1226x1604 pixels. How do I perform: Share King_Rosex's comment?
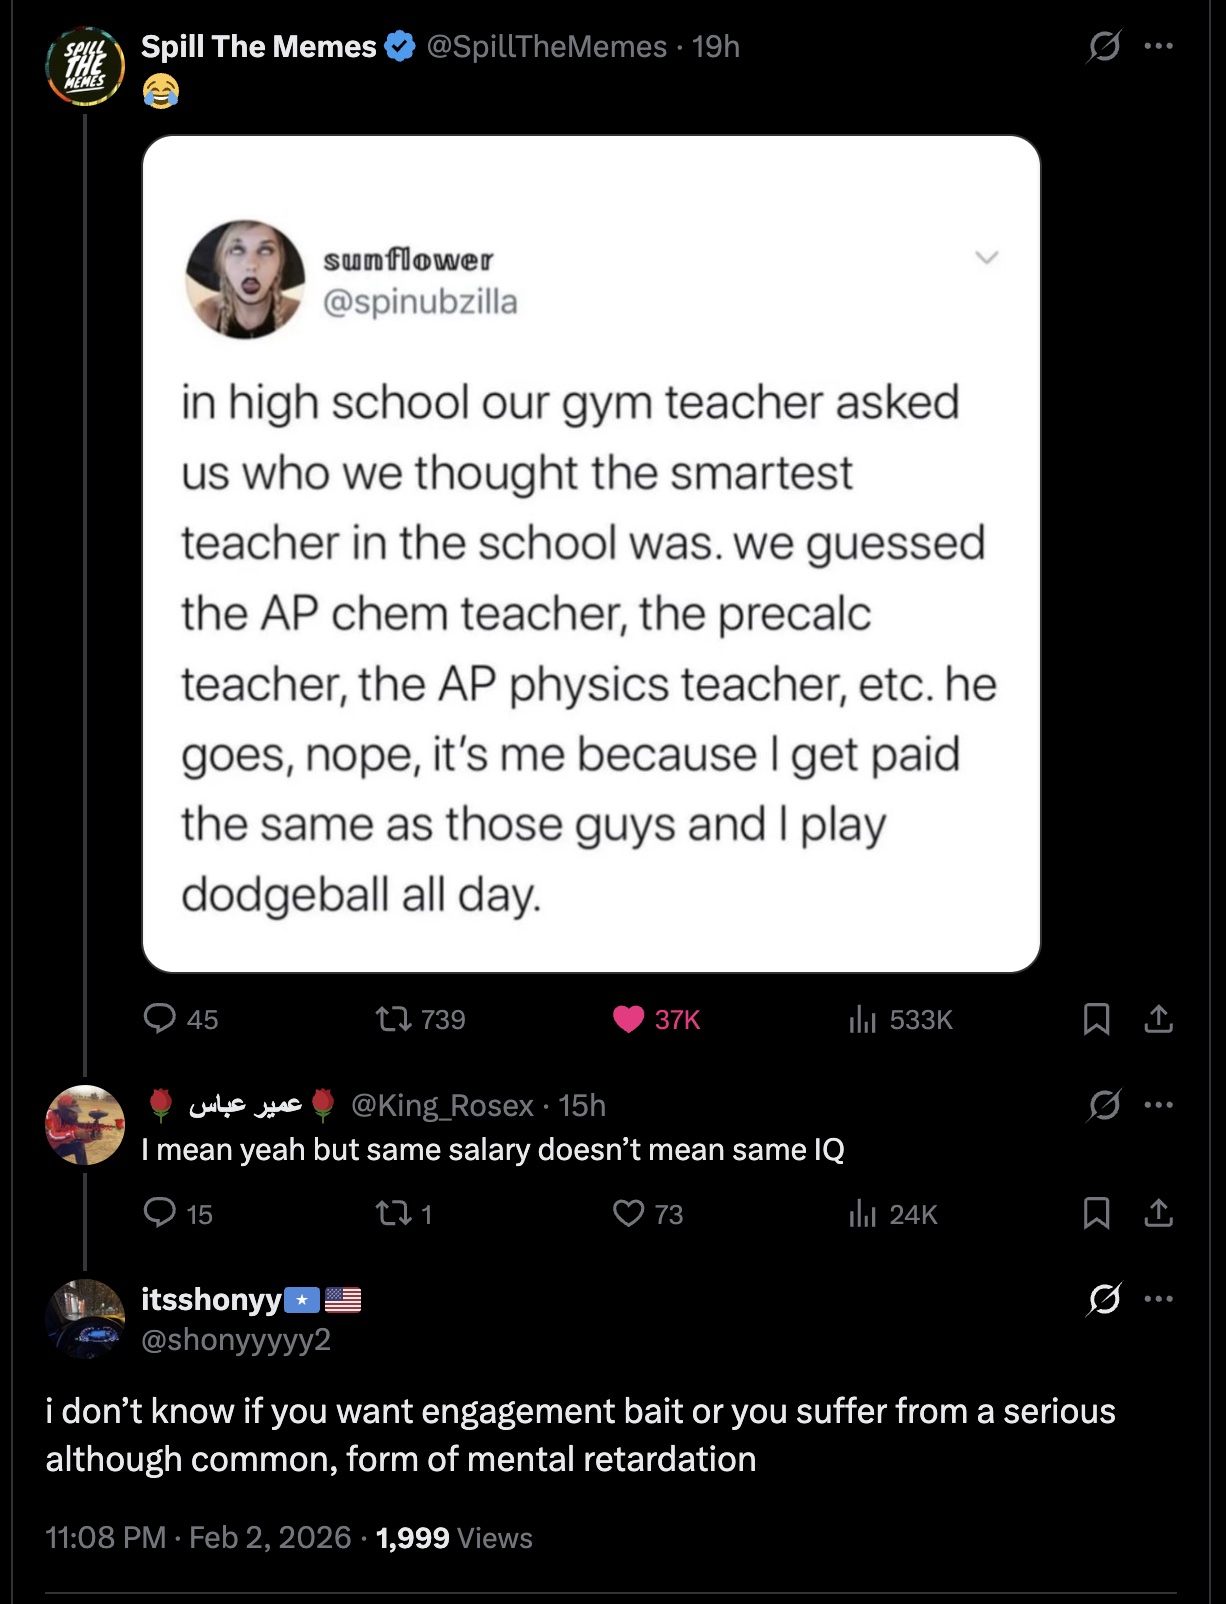point(1158,1213)
